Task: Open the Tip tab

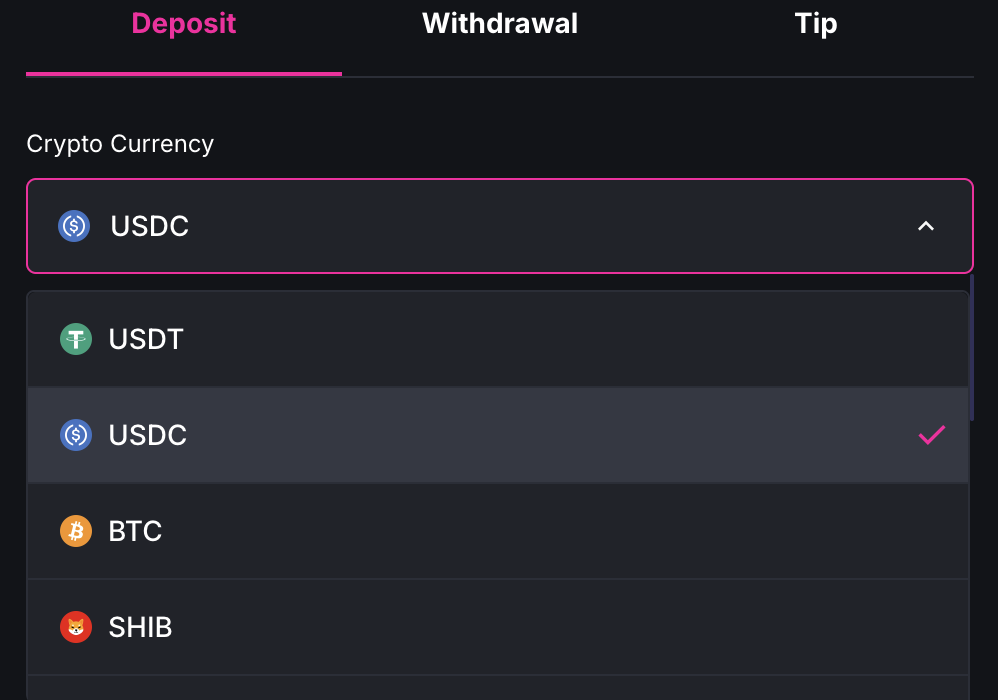Action: (816, 24)
